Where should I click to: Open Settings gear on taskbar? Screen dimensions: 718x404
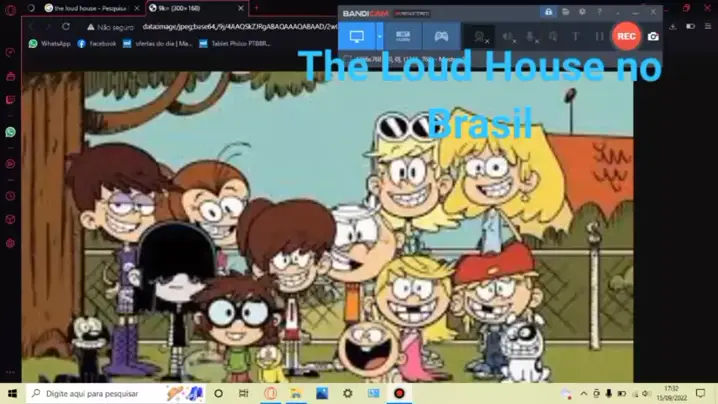pyautogui.click(x=348, y=393)
